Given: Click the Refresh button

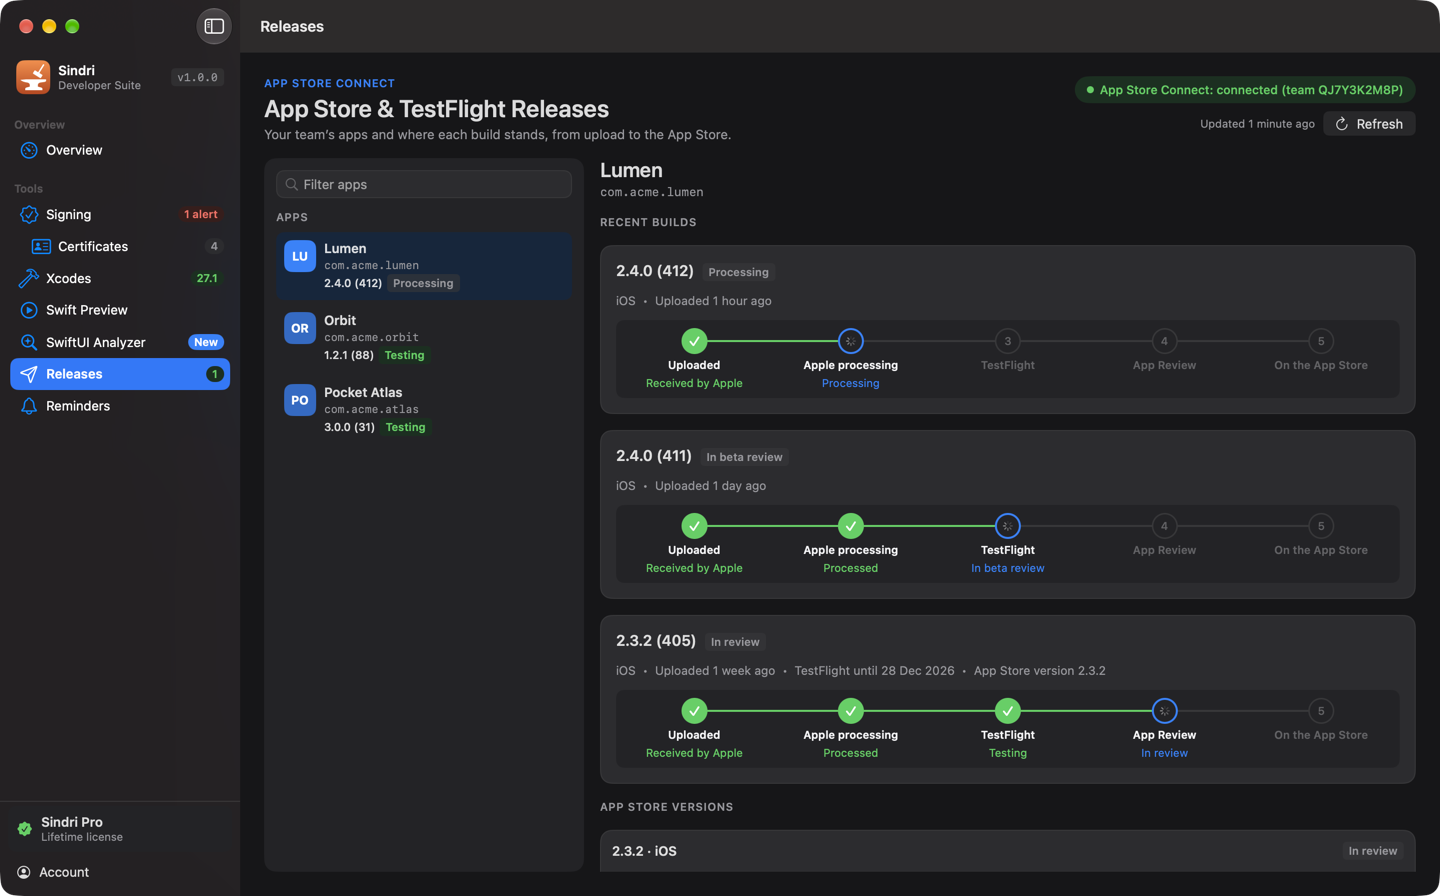Looking at the screenshot, I should [x=1369, y=124].
